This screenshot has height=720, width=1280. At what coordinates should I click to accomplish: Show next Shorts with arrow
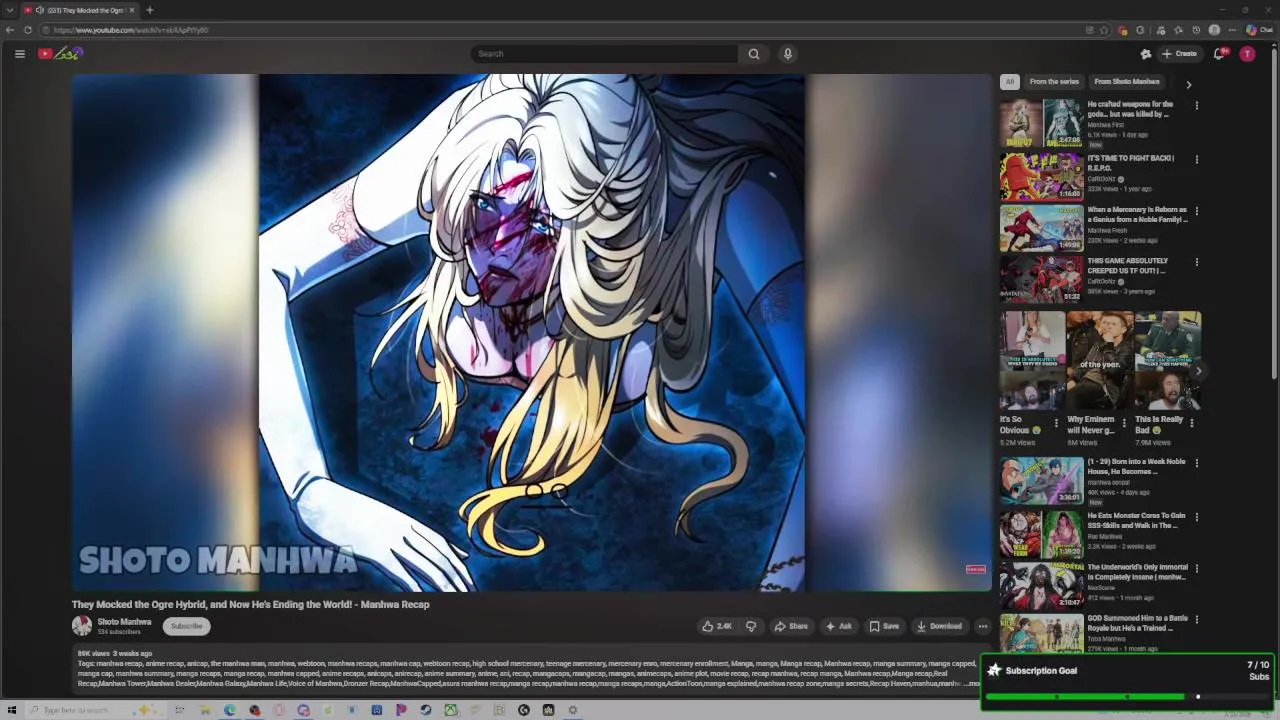pyautogui.click(x=1198, y=371)
